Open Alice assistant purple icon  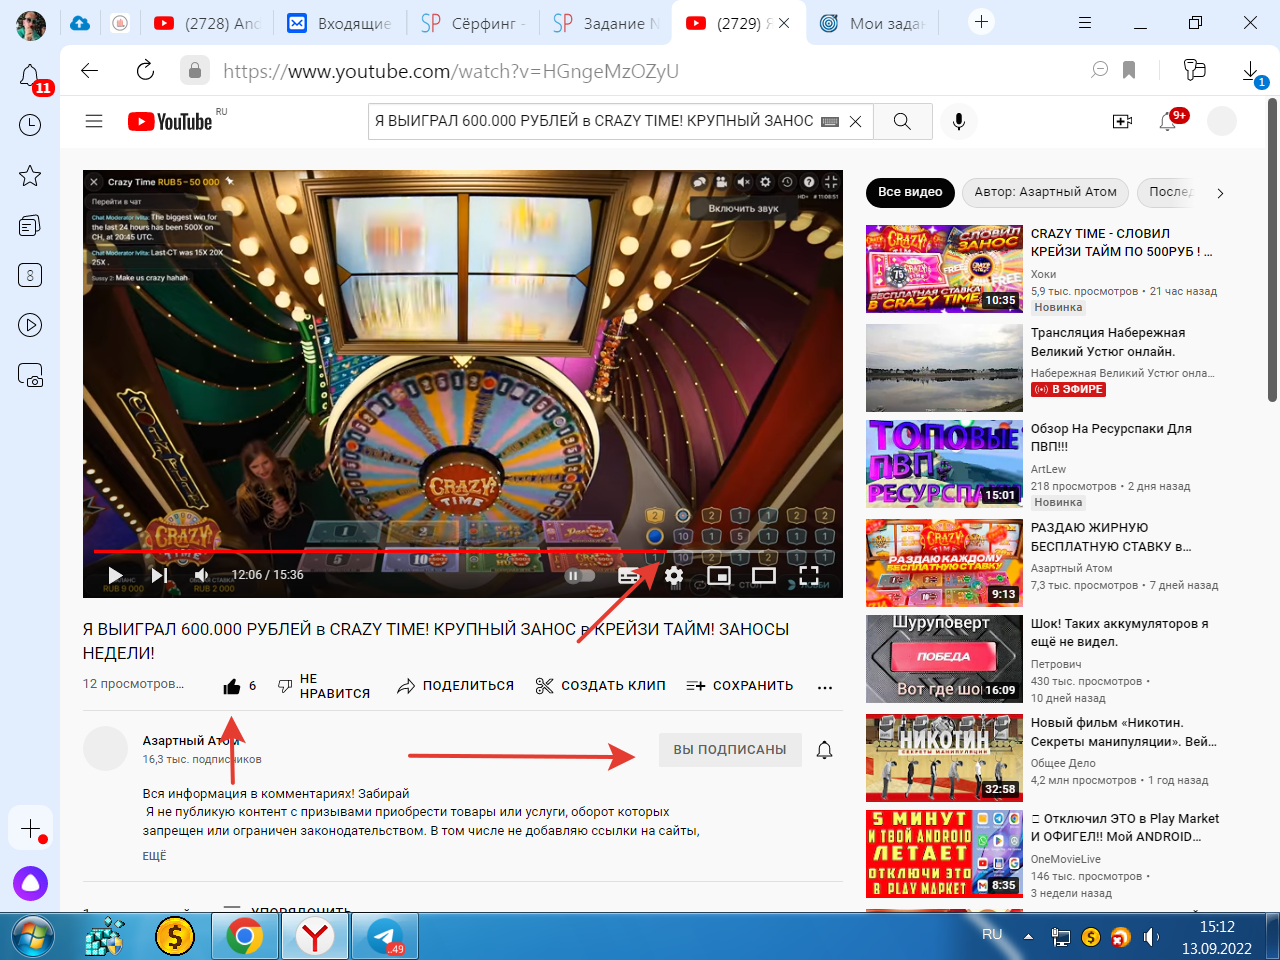pos(30,883)
